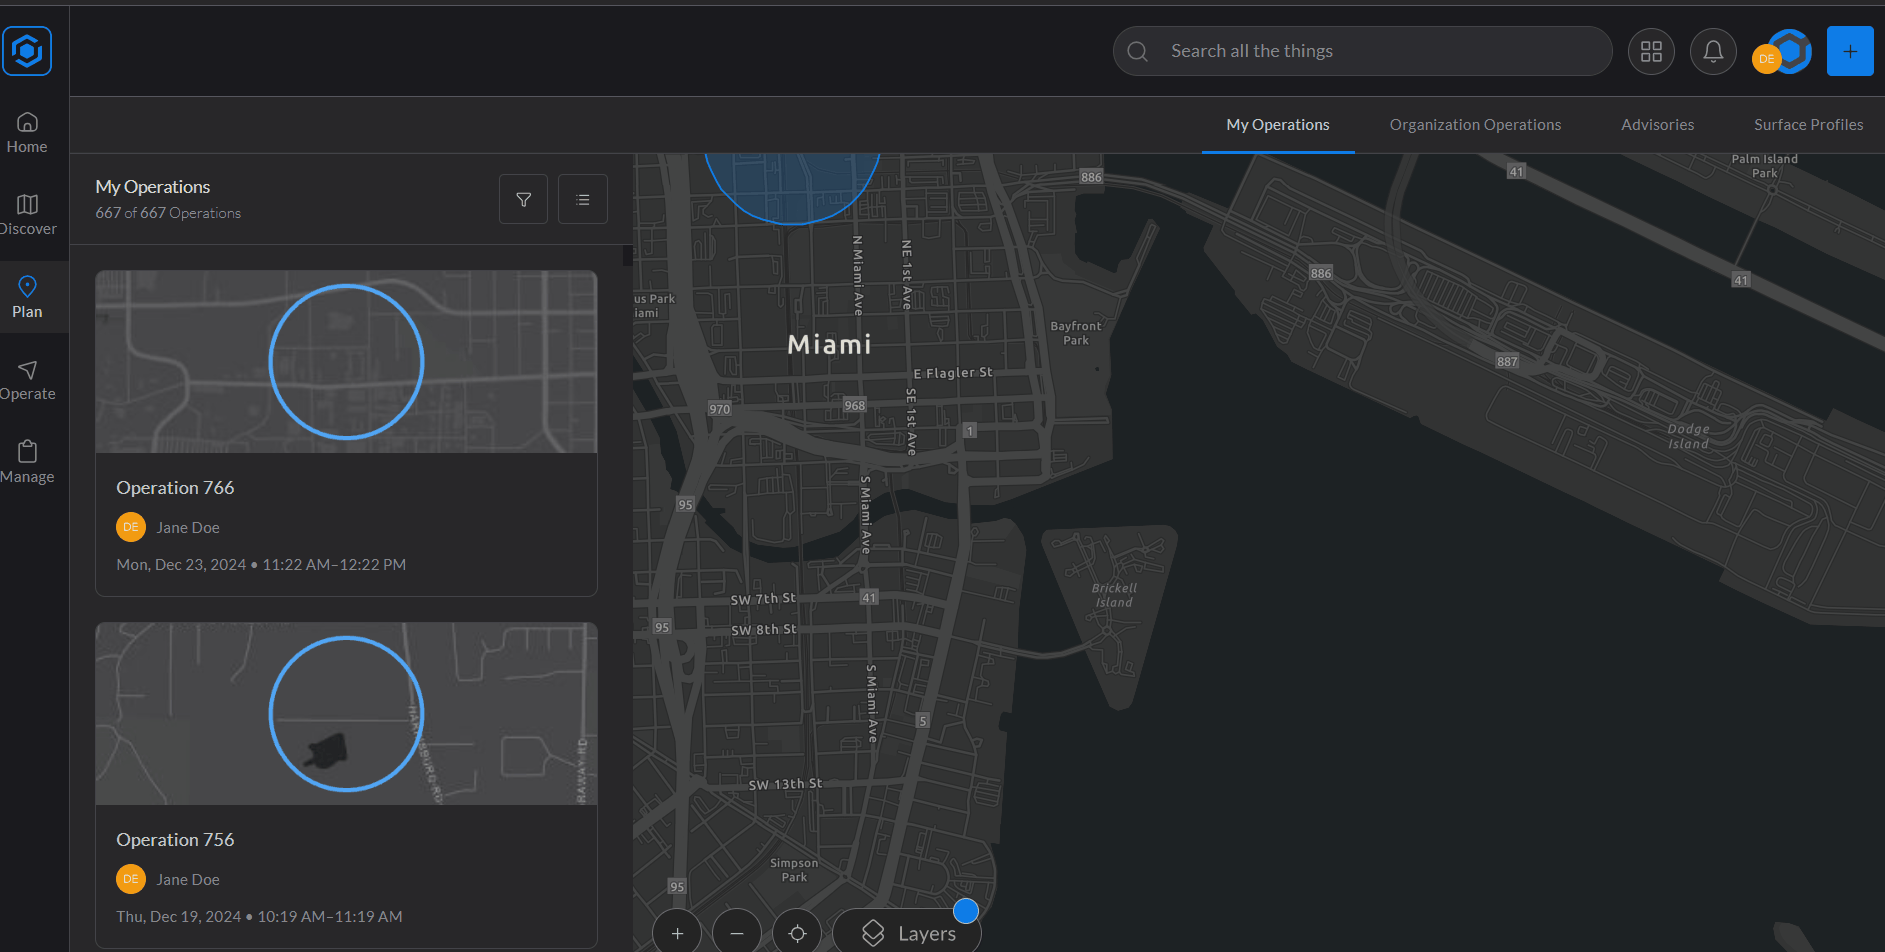Open the Manage section
1885x952 pixels.
tap(27, 463)
